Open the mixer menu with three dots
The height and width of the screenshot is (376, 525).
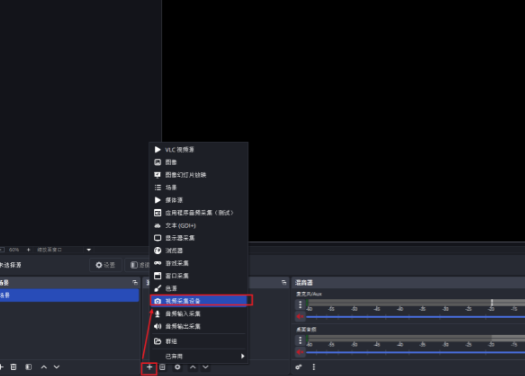coord(314,367)
